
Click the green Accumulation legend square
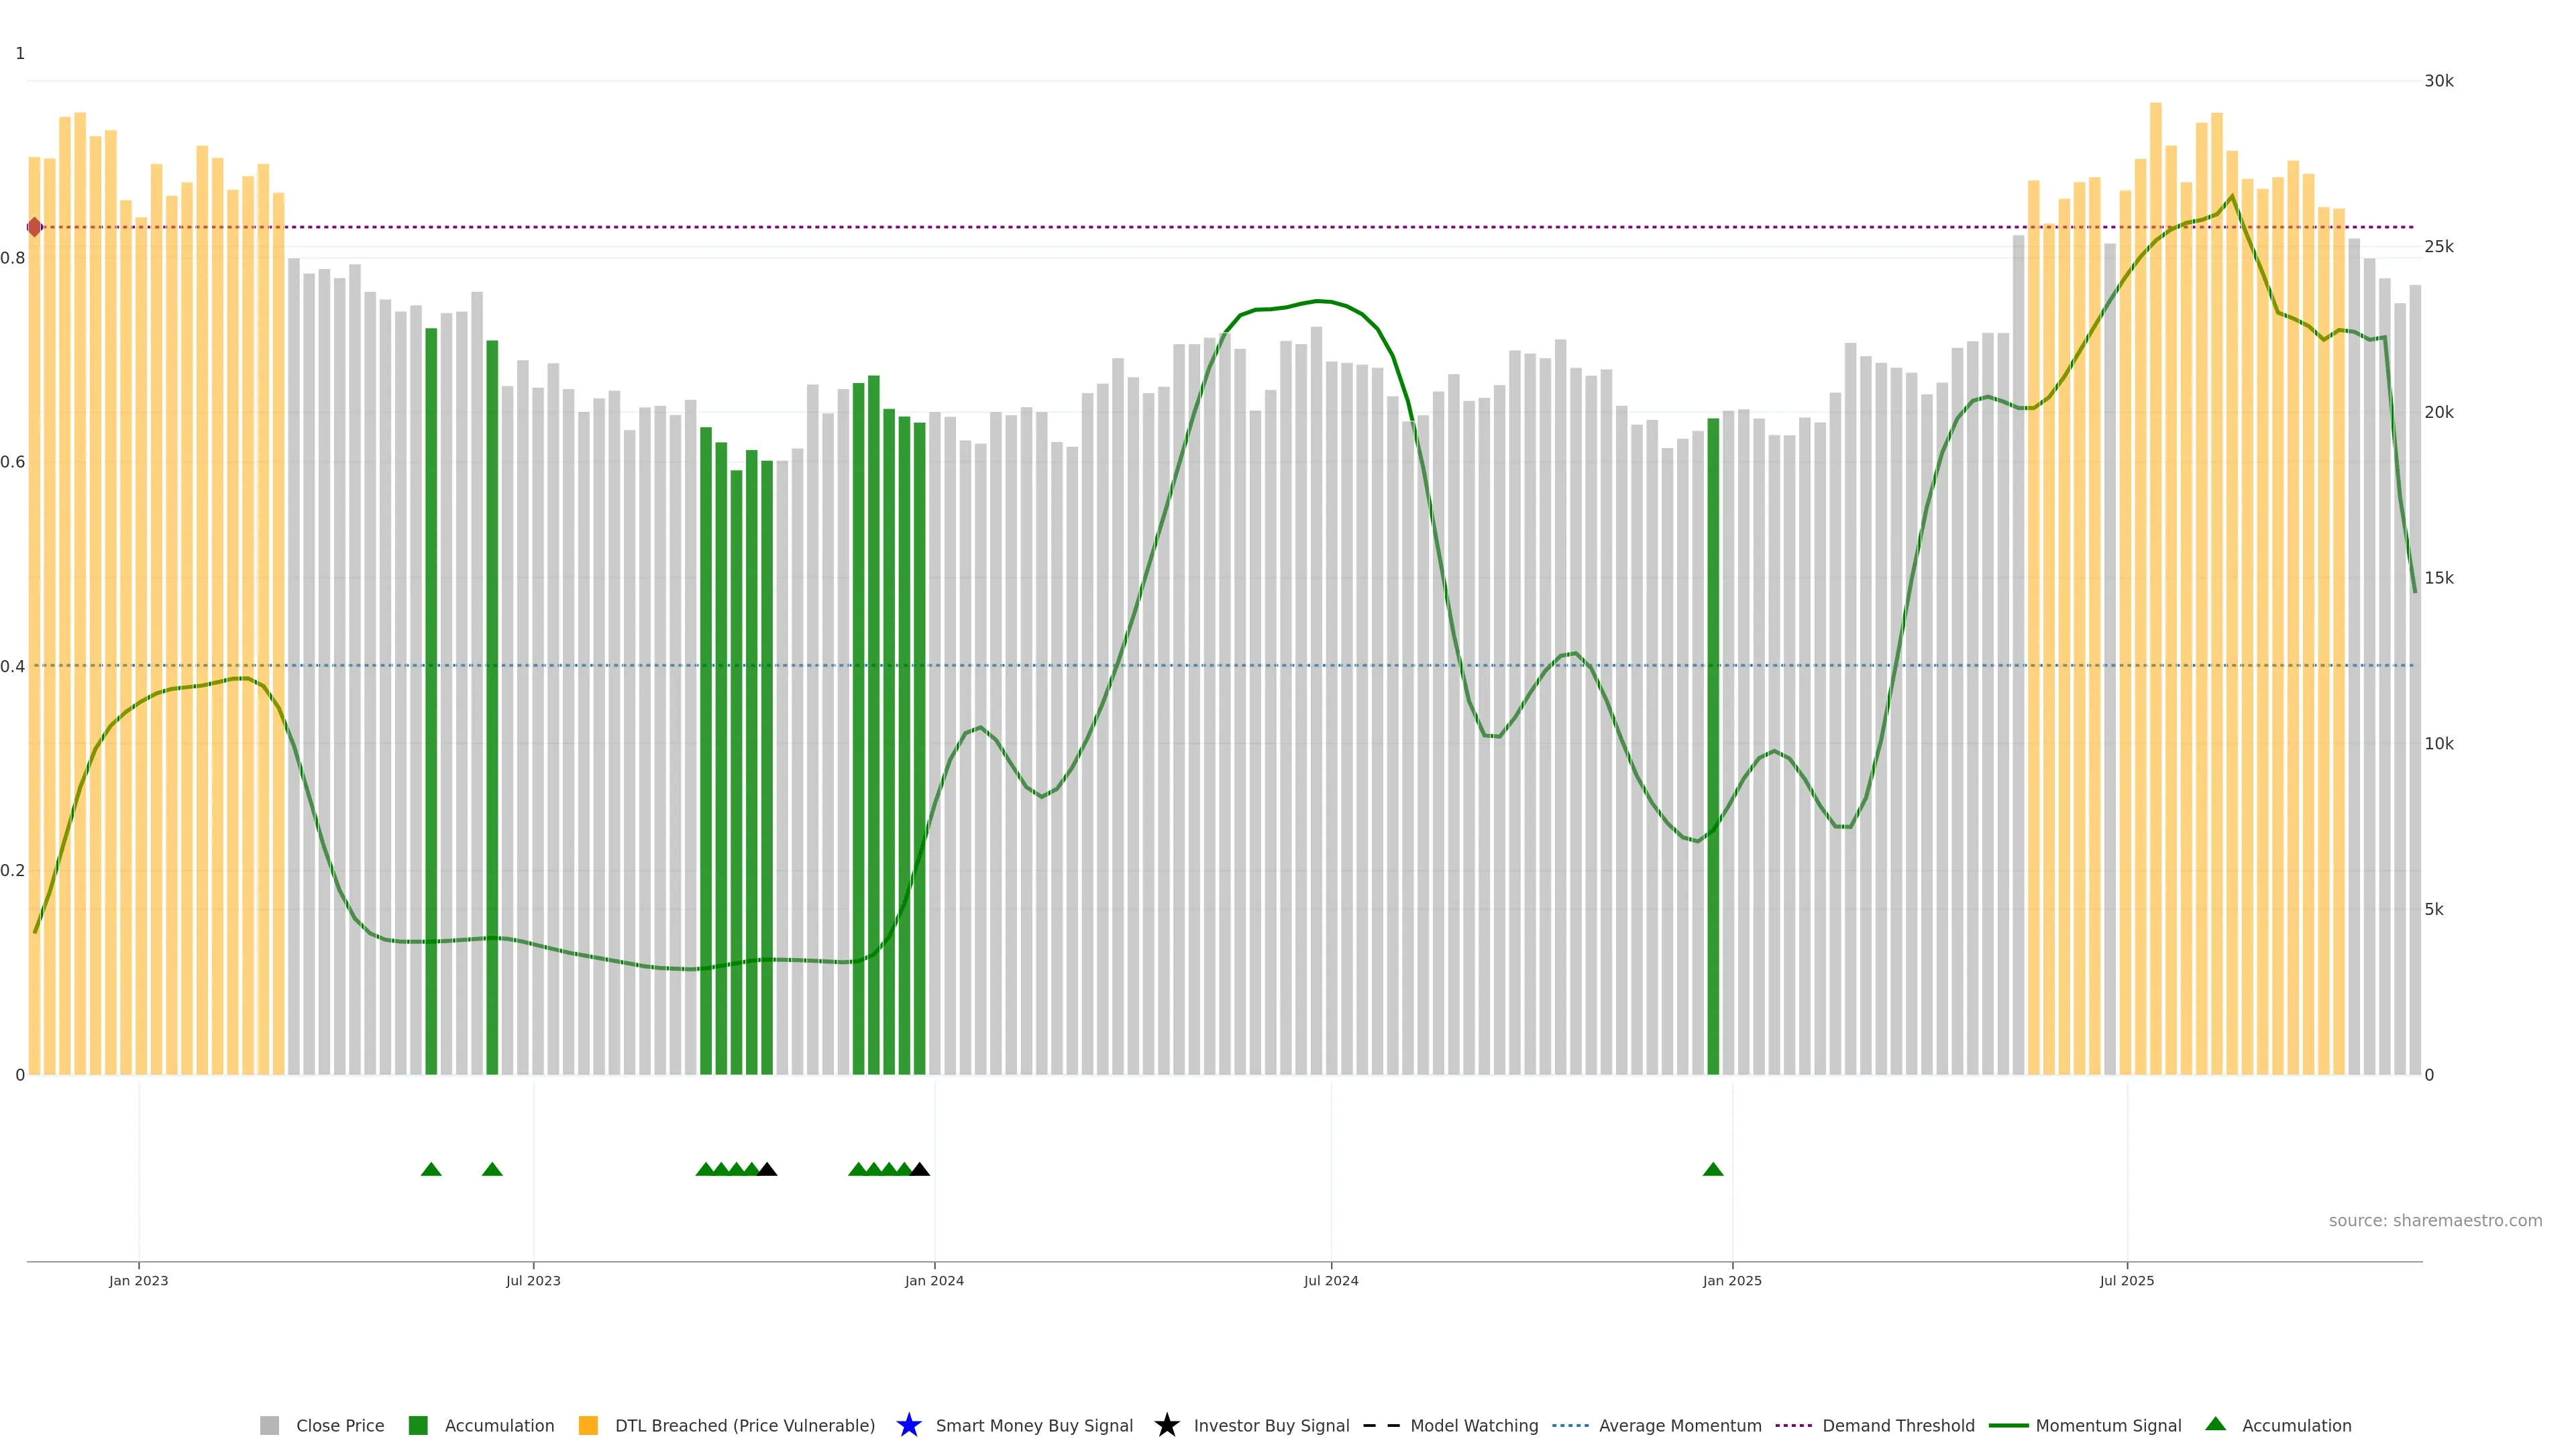point(418,1426)
